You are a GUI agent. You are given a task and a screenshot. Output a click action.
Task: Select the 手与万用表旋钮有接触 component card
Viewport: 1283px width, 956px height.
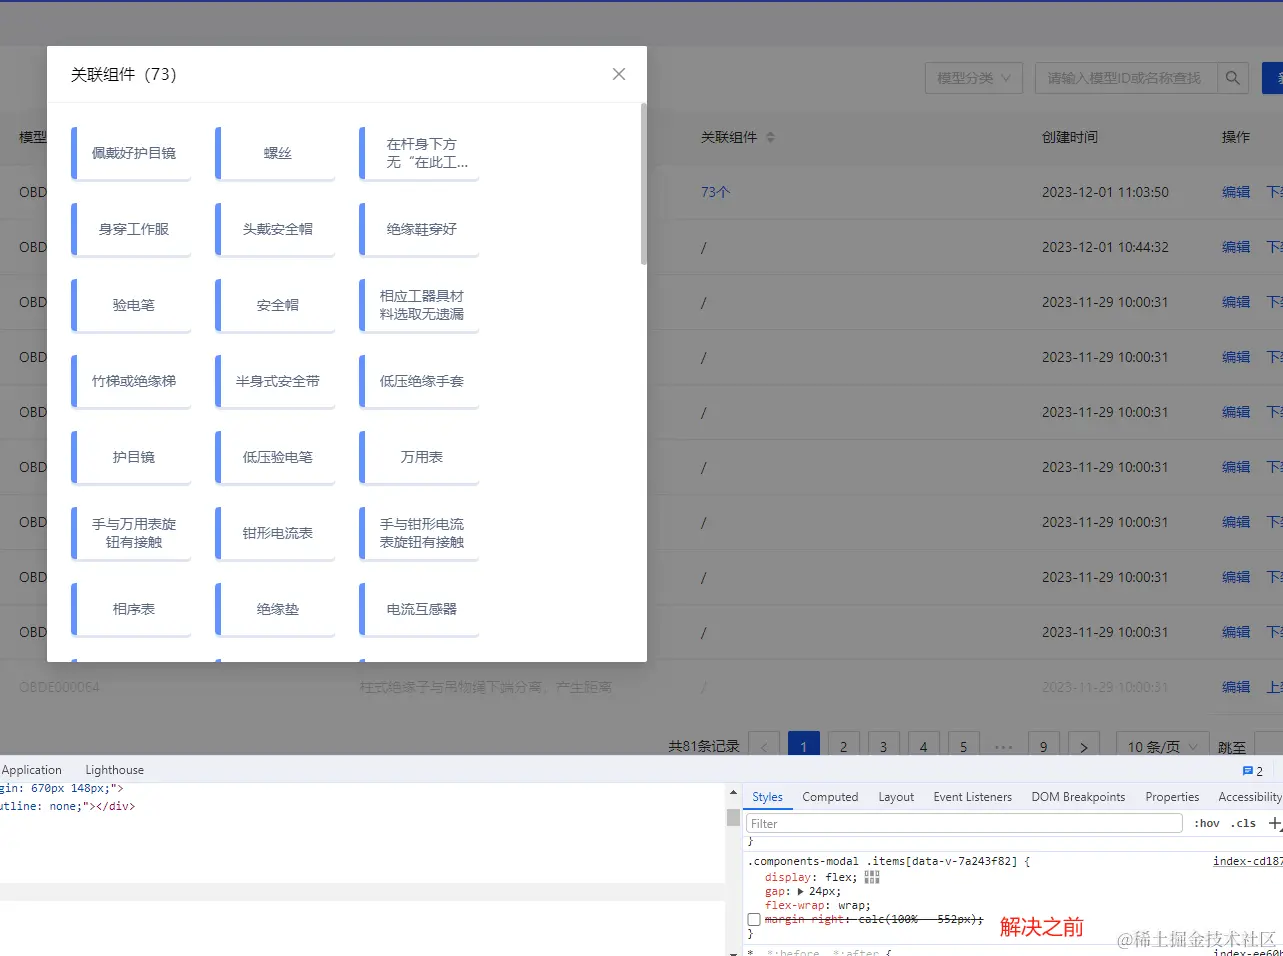click(x=131, y=533)
